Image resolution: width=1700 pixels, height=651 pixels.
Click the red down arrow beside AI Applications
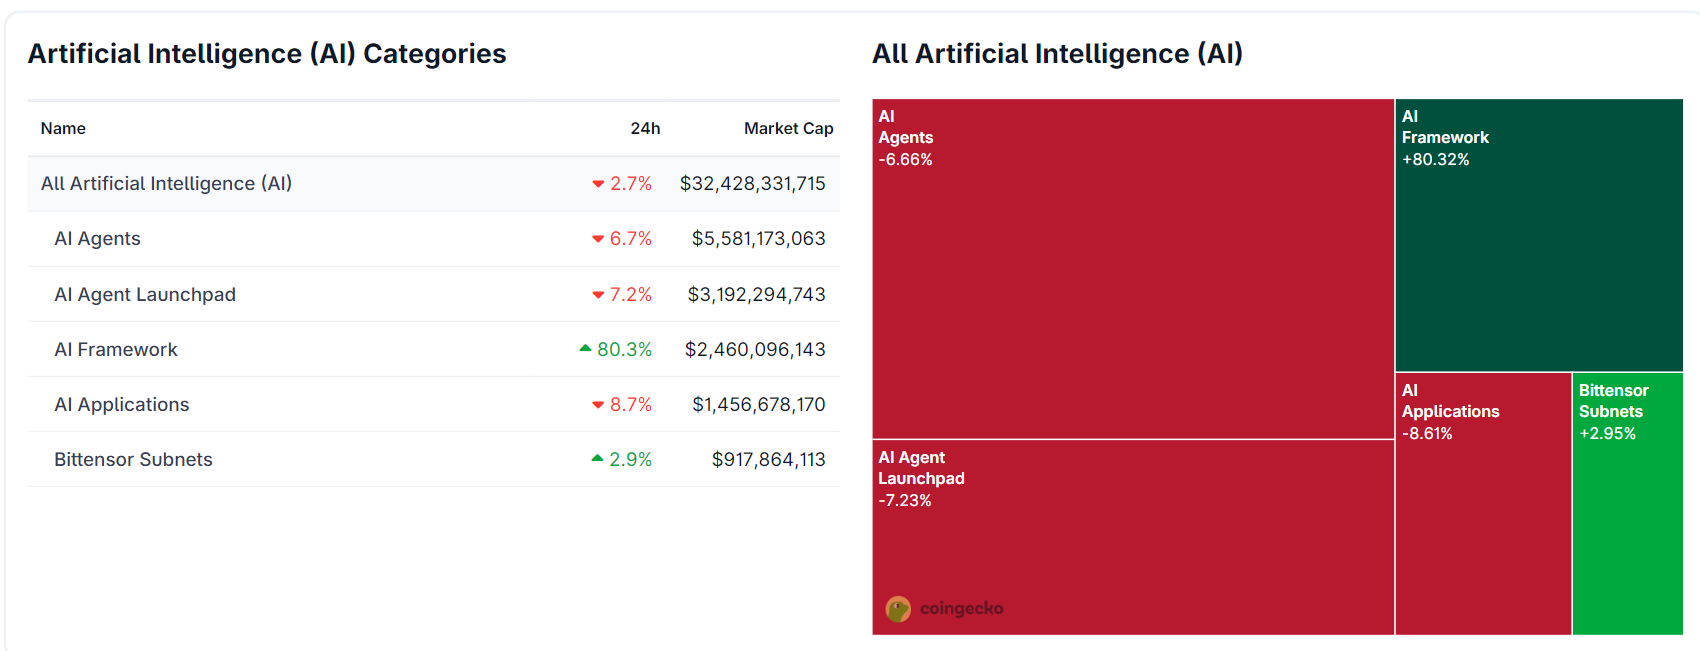coord(597,405)
